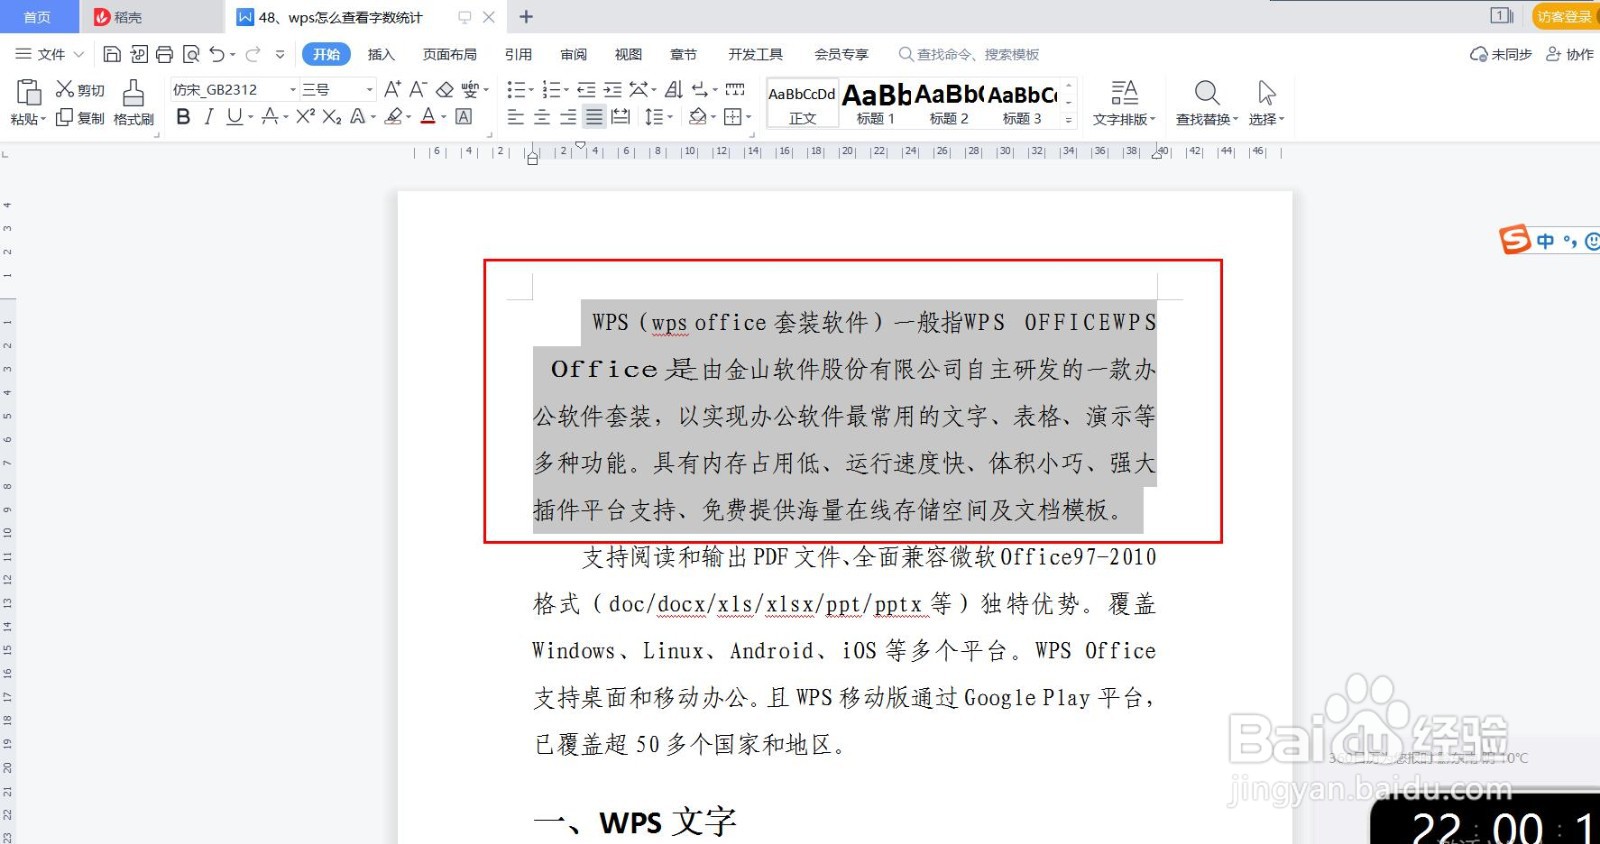Switch to the 开发工具 (Developer) tab
This screenshot has height=844, width=1600.
pos(756,54)
